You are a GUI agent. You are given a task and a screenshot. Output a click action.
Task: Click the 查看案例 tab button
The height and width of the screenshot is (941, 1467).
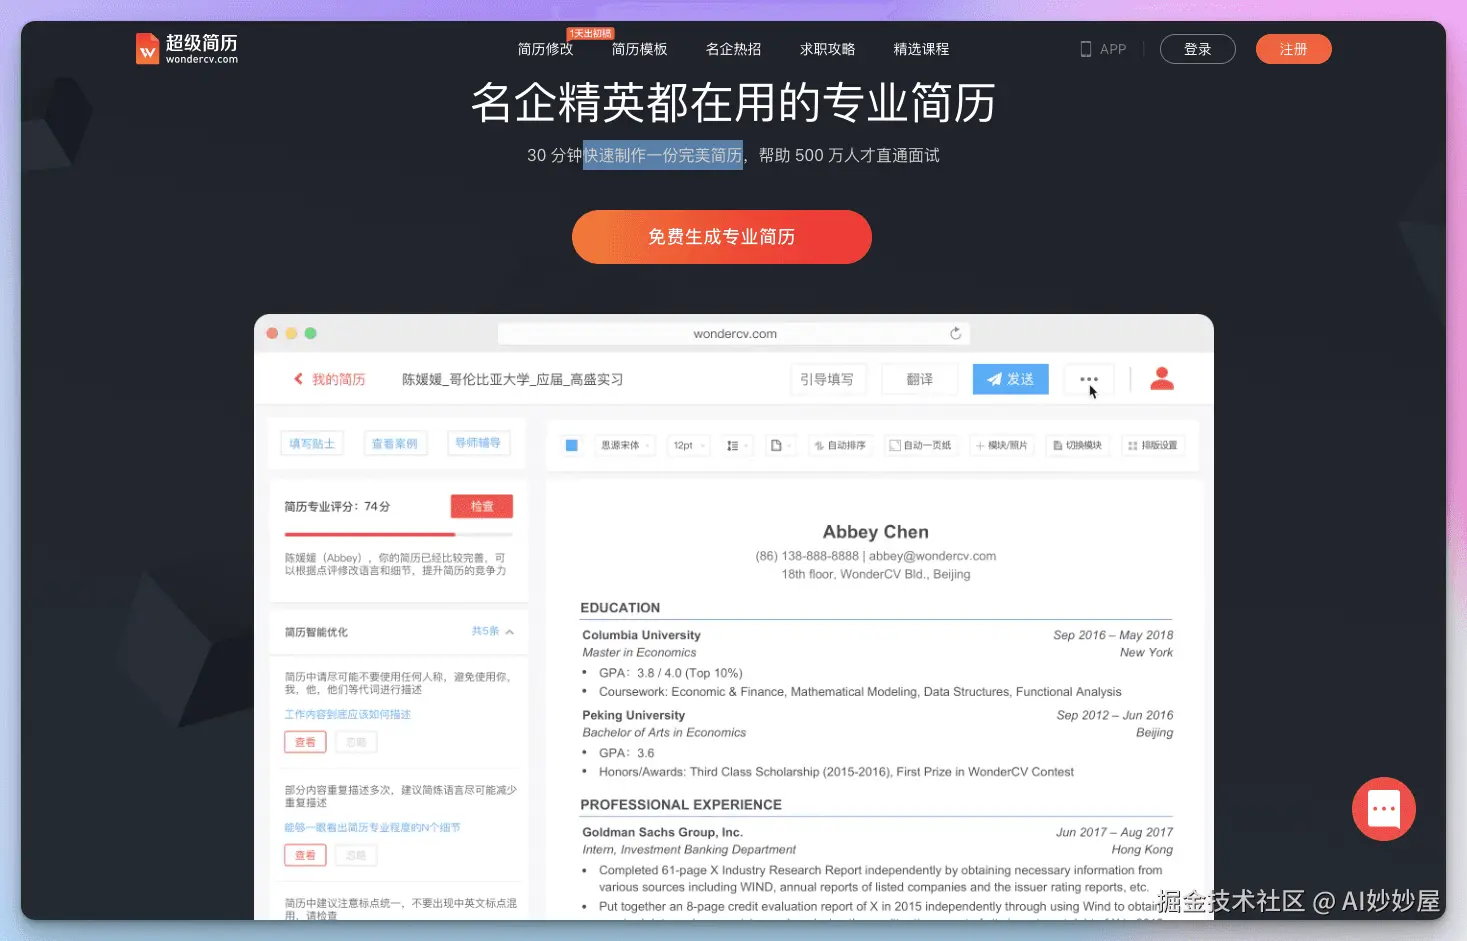tap(395, 443)
